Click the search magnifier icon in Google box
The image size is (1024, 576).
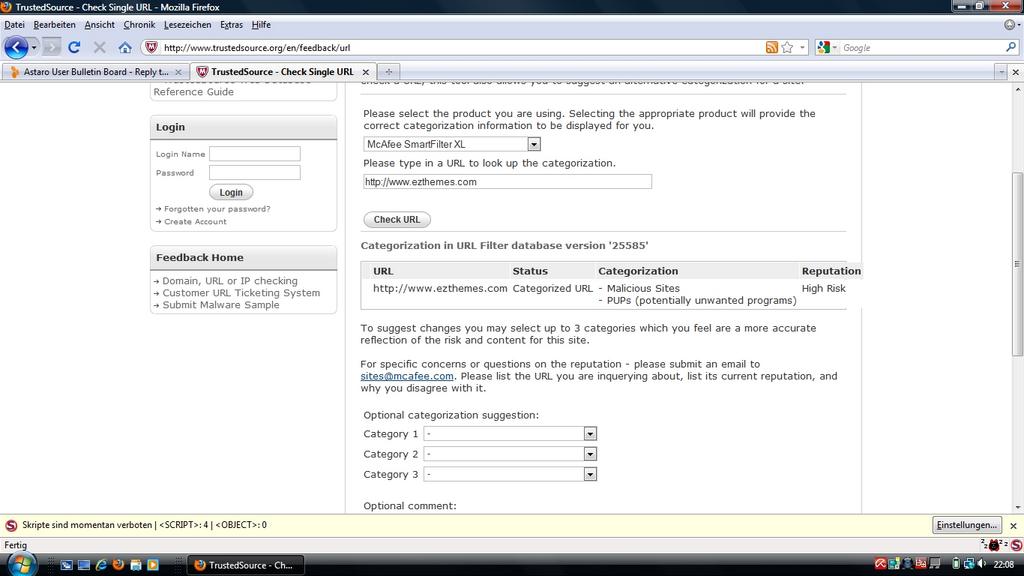coord(1010,47)
